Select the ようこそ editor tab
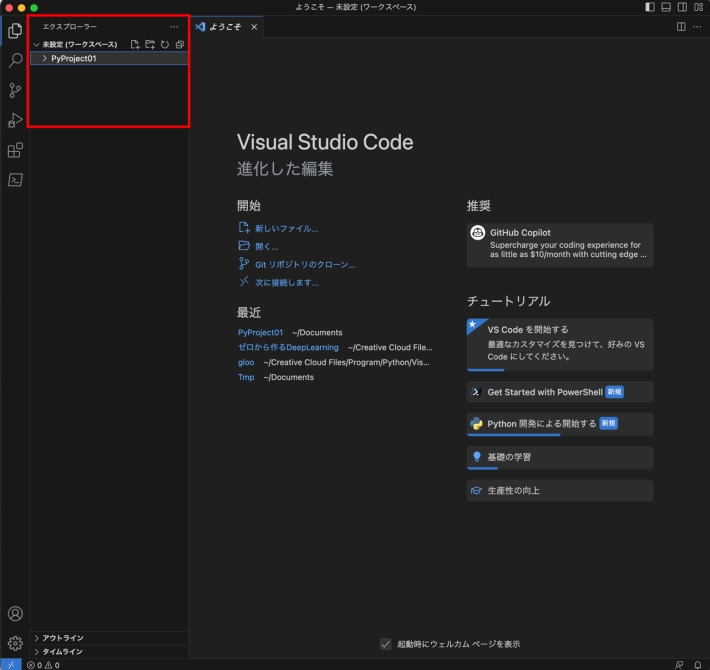Image resolution: width=710 pixels, height=670 pixels. tap(225, 27)
